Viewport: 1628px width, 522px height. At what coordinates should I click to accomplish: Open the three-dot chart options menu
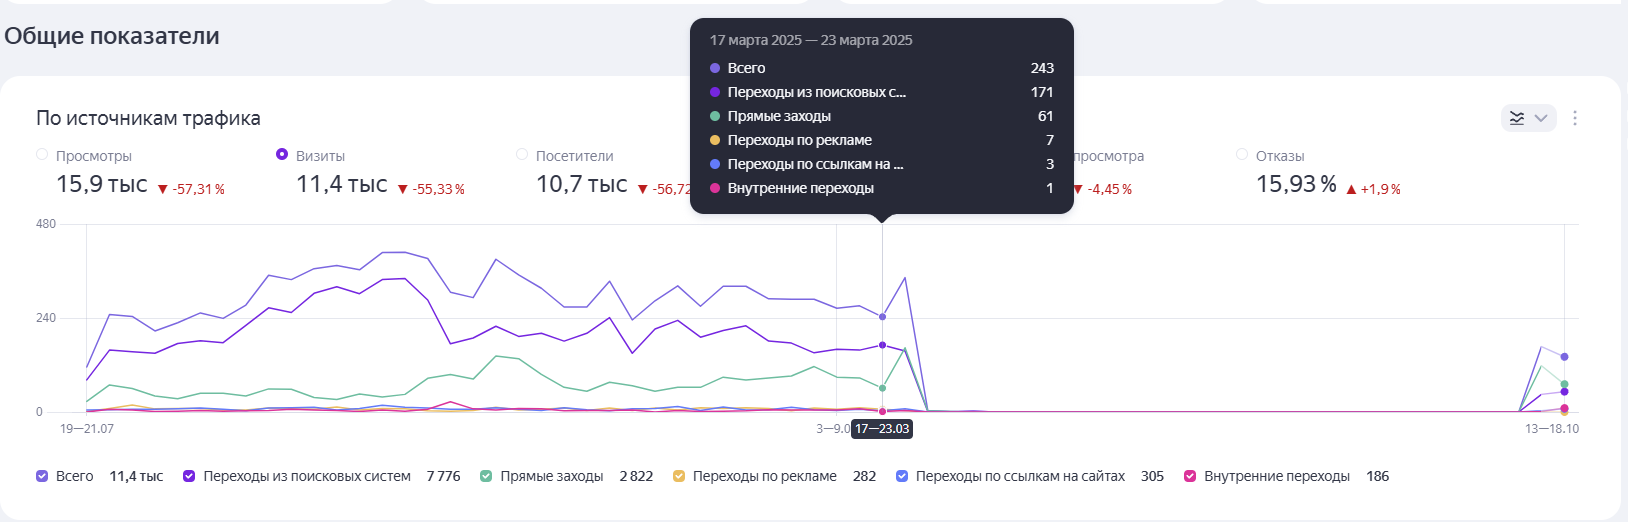point(1575,118)
